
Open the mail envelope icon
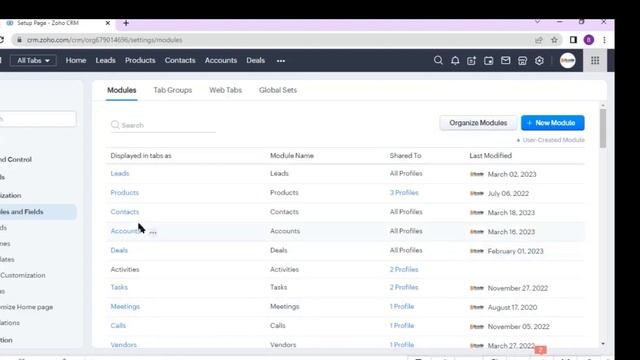(505, 60)
